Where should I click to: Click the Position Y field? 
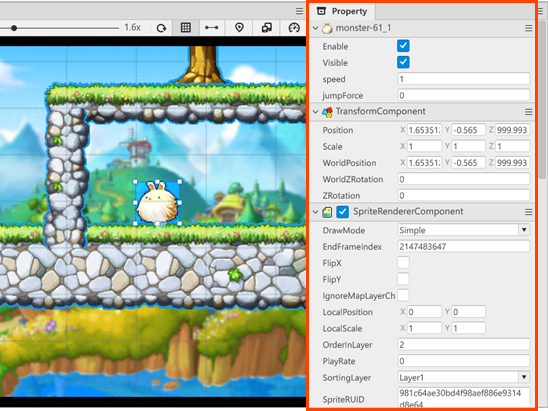click(469, 130)
